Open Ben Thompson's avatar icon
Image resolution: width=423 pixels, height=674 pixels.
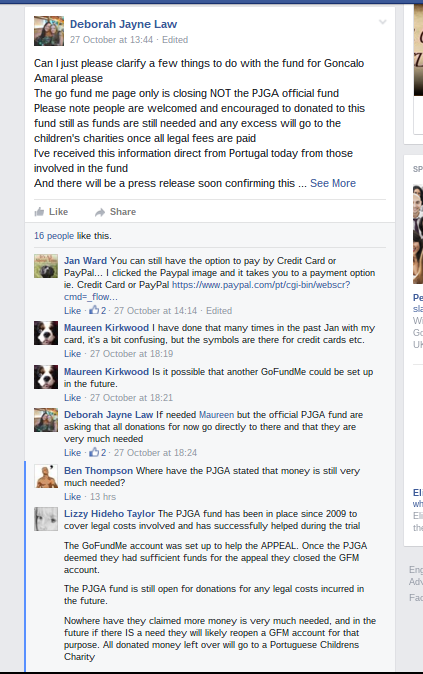pos(46,476)
